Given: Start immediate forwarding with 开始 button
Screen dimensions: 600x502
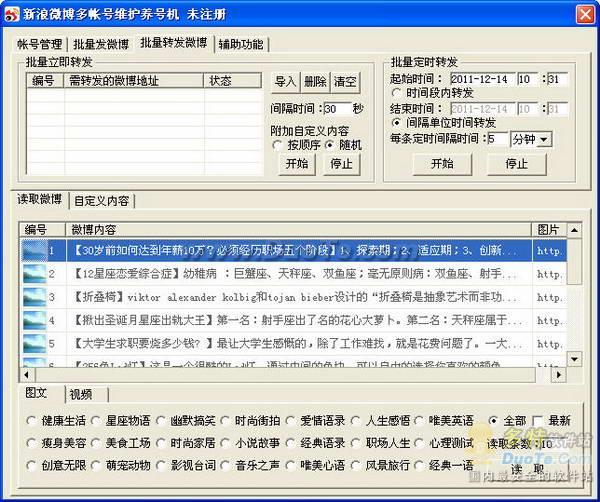Looking at the screenshot, I should (x=297, y=164).
